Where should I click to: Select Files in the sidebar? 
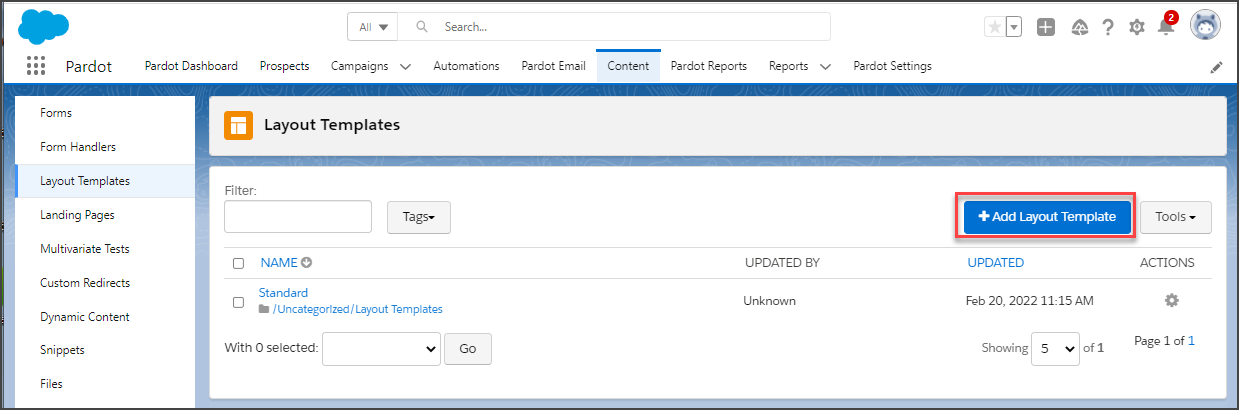click(52, 384)
